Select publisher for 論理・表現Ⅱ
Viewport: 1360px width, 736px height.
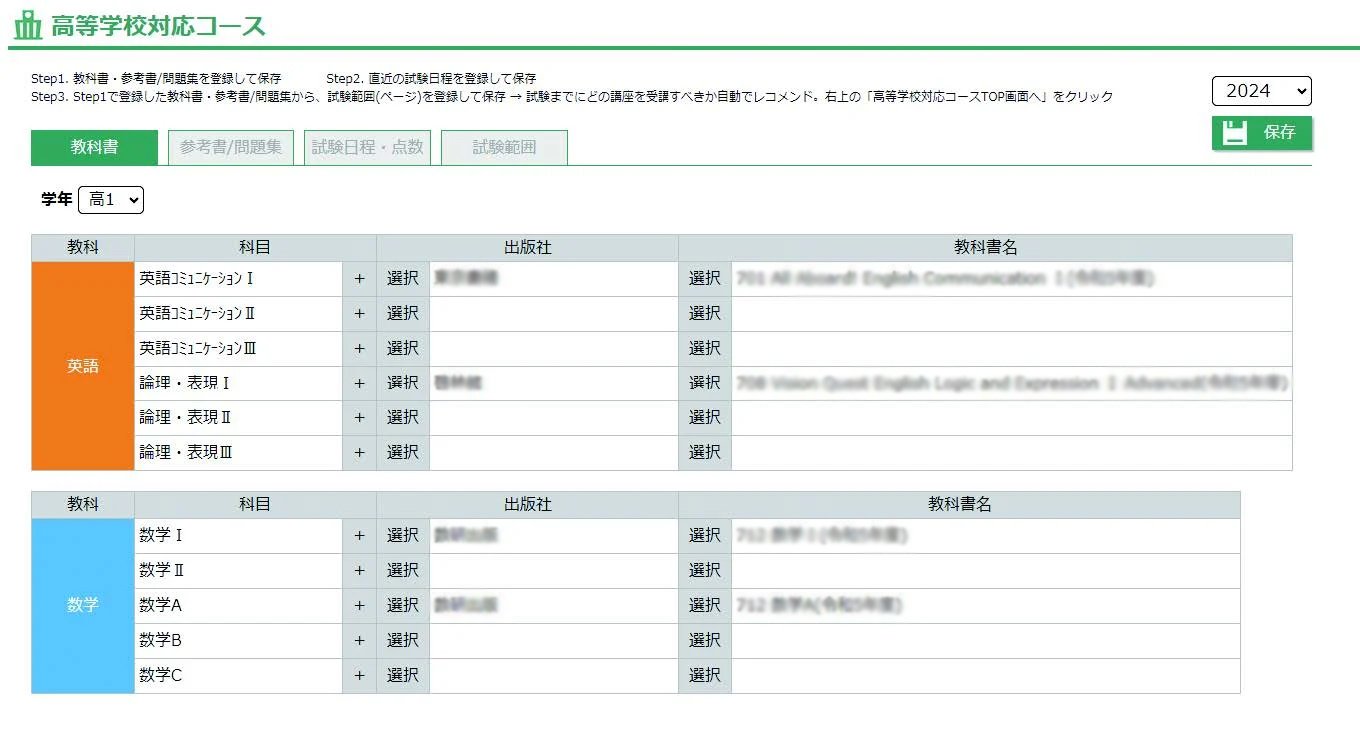(403, 418)
